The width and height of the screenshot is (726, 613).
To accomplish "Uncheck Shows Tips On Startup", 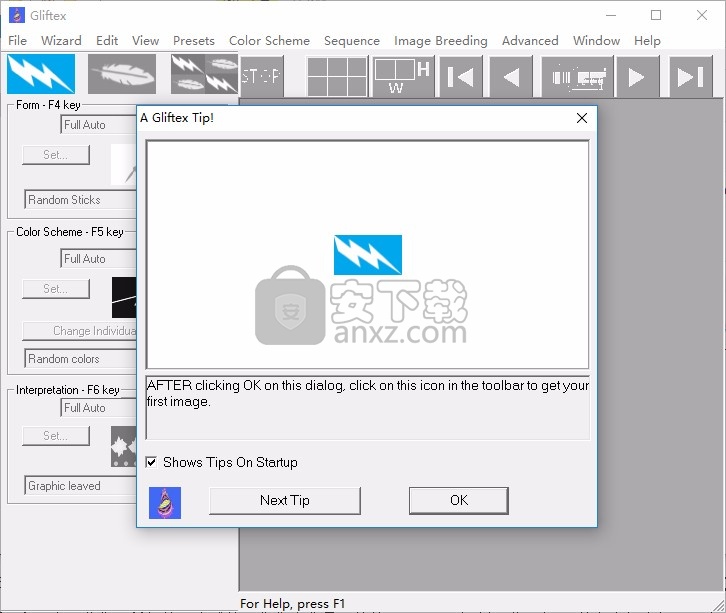I will 151,462.
